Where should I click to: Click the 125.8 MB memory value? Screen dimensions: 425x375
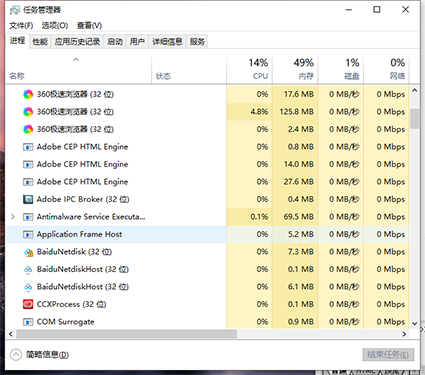[296, 112]
